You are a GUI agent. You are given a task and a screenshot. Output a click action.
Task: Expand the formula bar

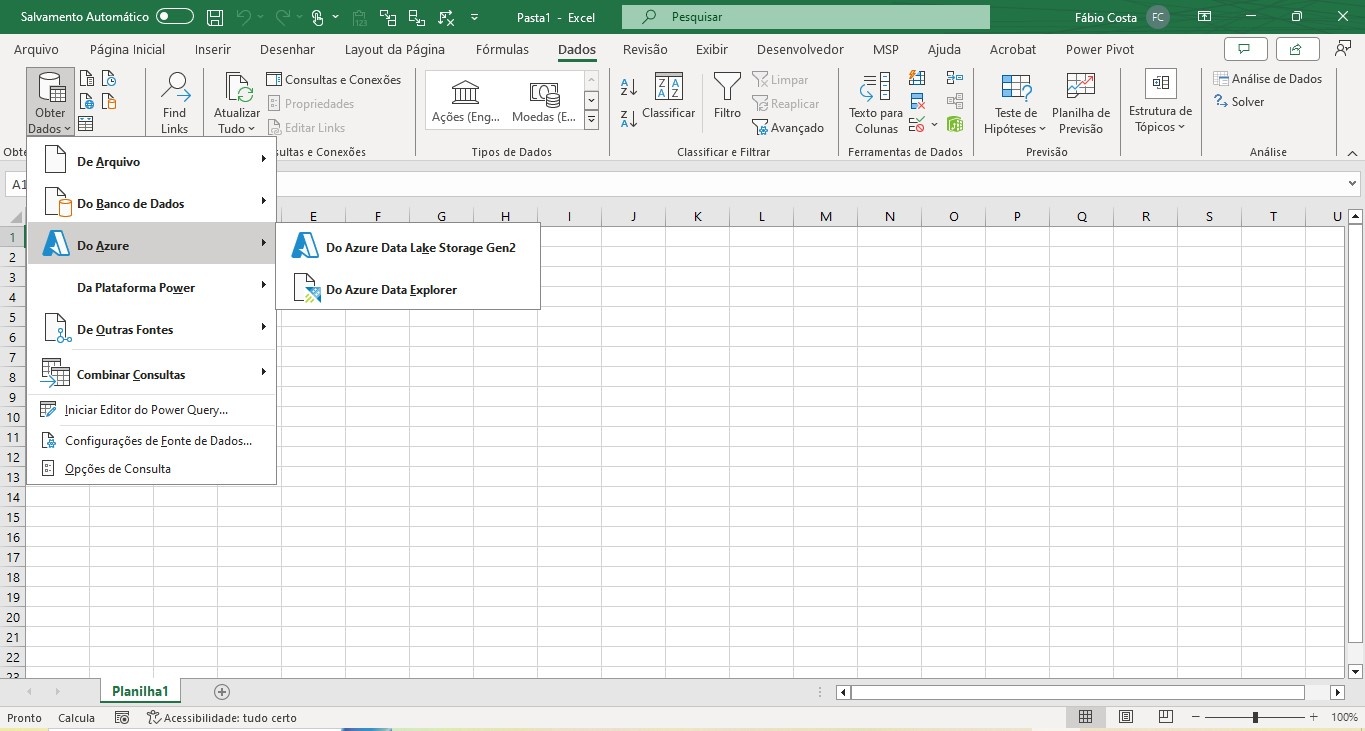point(1353,184)
